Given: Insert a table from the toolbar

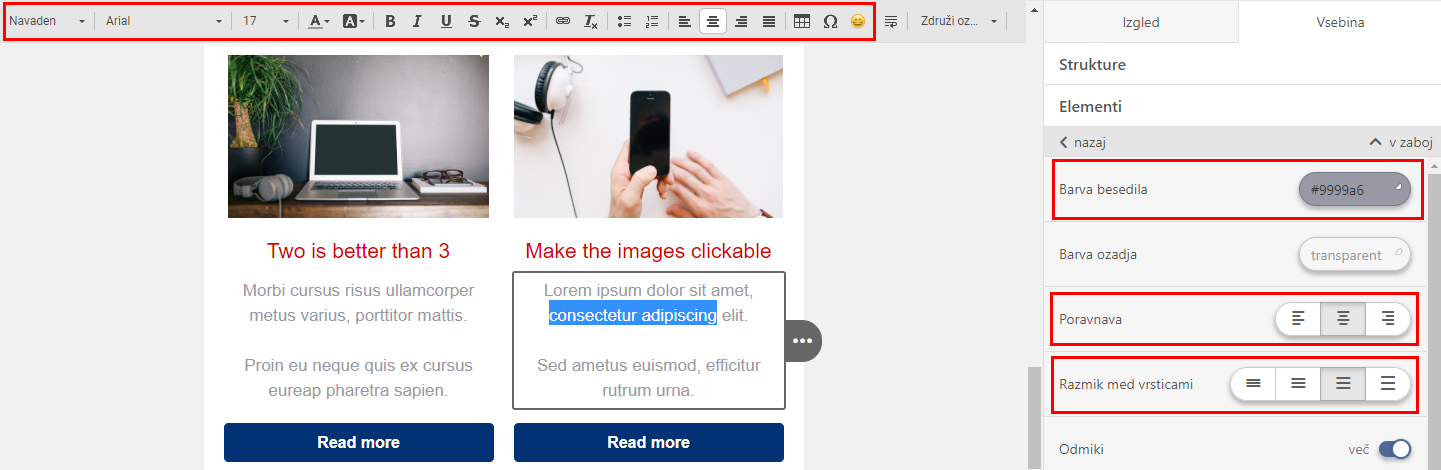Looking at the screenshot, I should pos(802,21).
